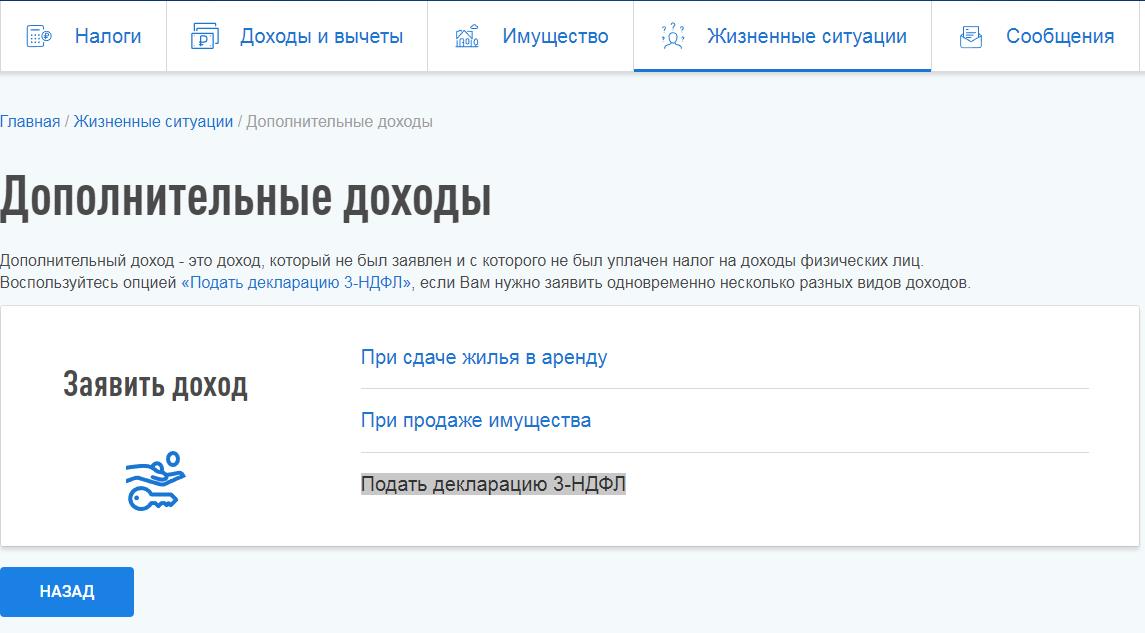Click the house icon next to Имущество

[x=467, y=37]
